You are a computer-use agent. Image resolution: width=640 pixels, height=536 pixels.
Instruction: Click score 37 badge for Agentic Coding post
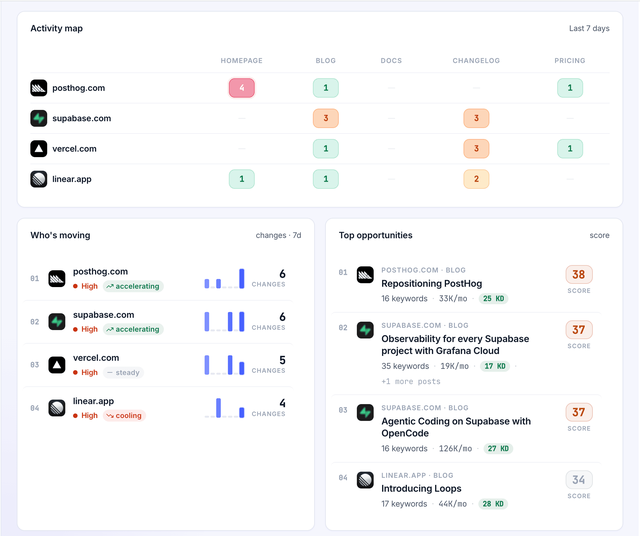[x=579, y=412]
